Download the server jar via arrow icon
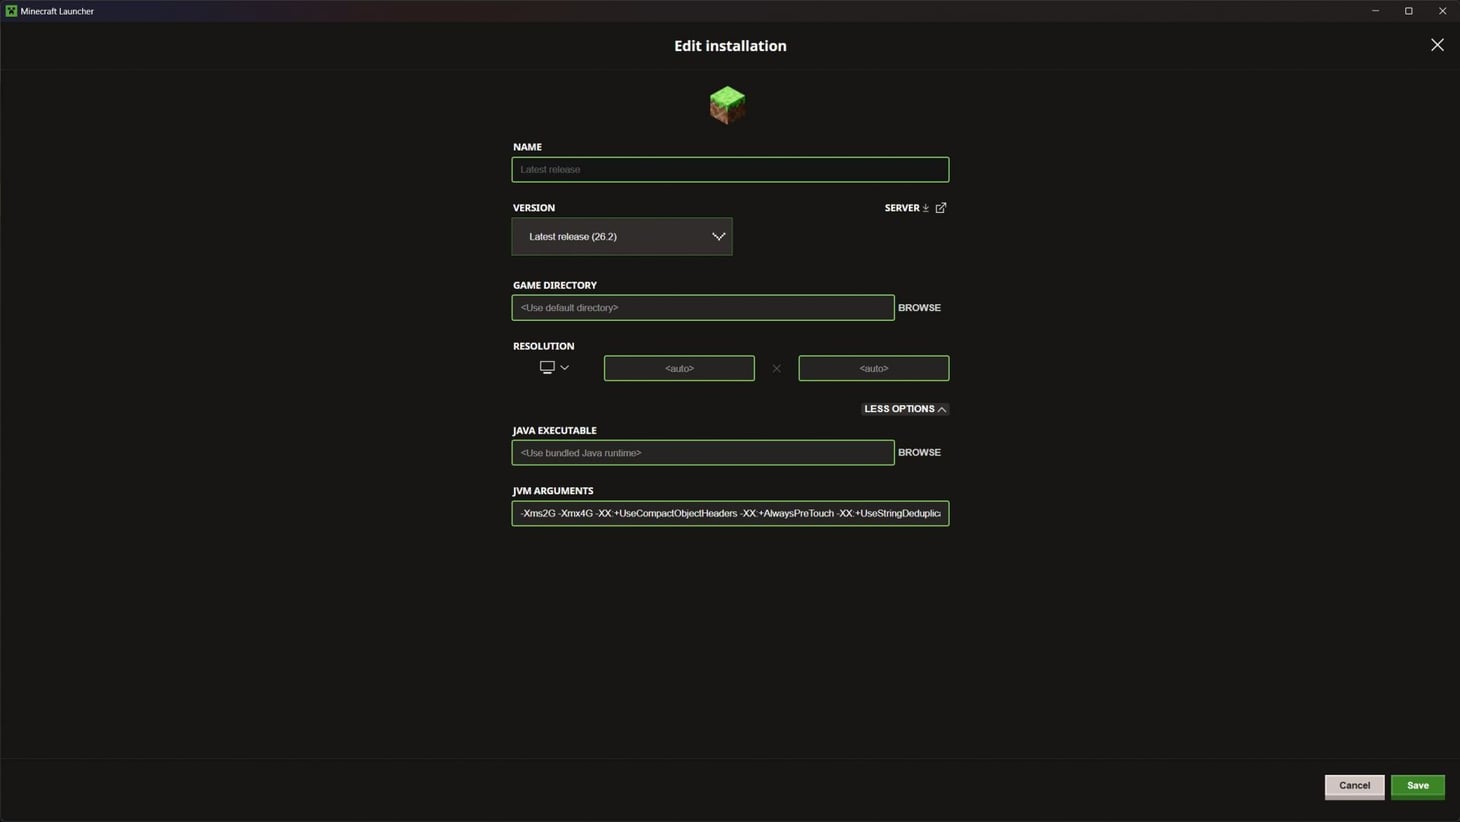Image resolution: width=1460 pixels, height=822 pixels. (926, 208)
